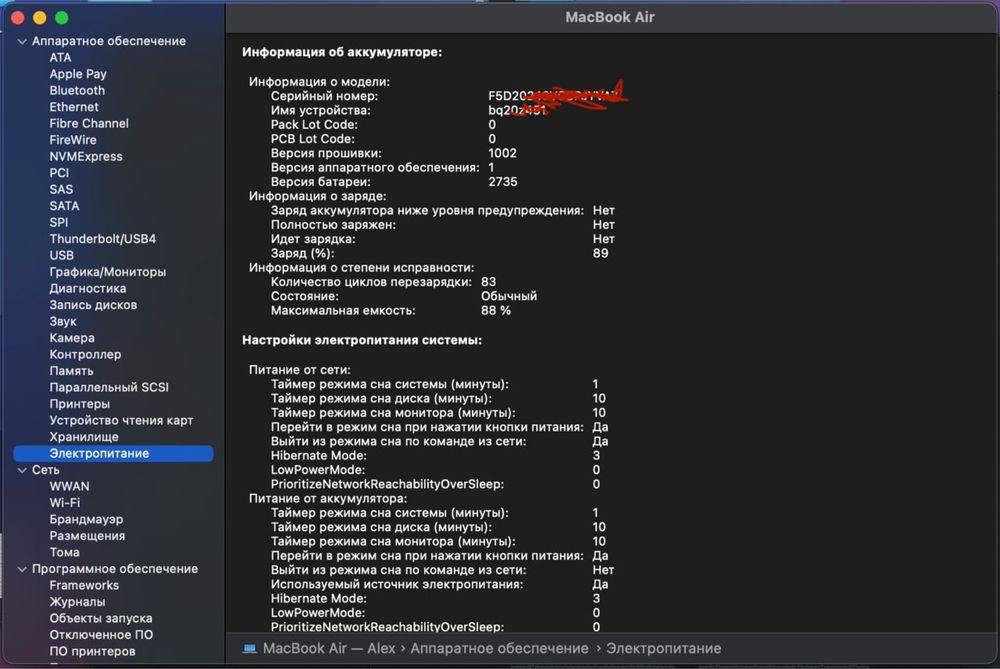Select Контроллер in the sidebar

pos(85,354)
